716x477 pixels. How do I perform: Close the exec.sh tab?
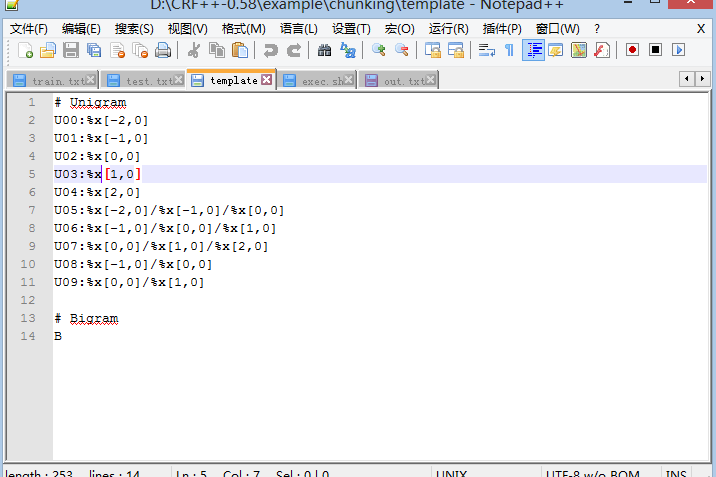349,80
